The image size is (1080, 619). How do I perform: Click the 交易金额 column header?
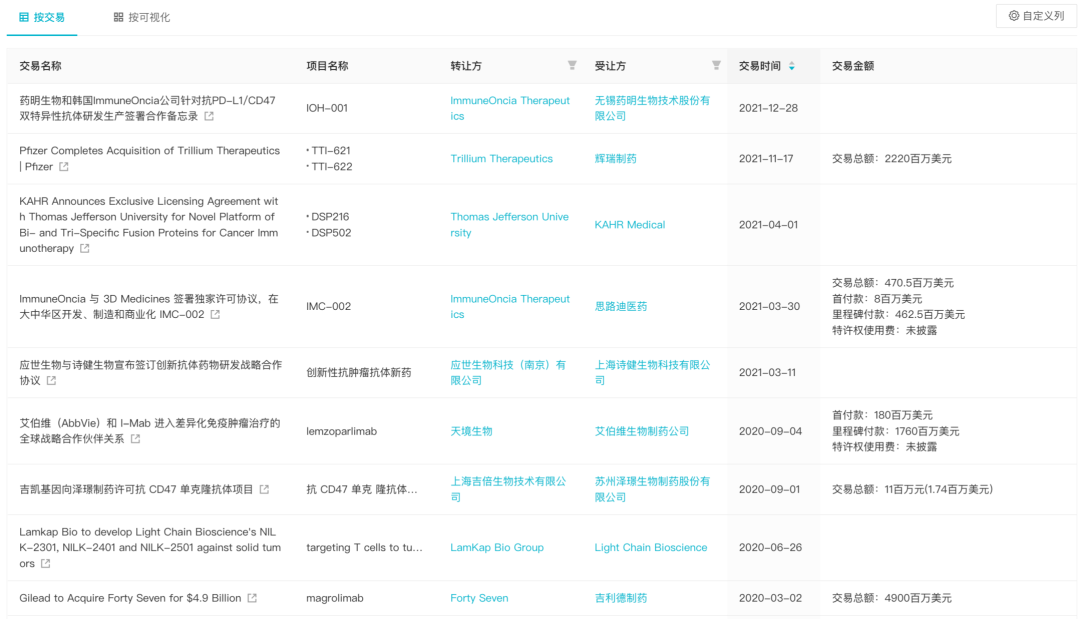[x=853, y=66]
